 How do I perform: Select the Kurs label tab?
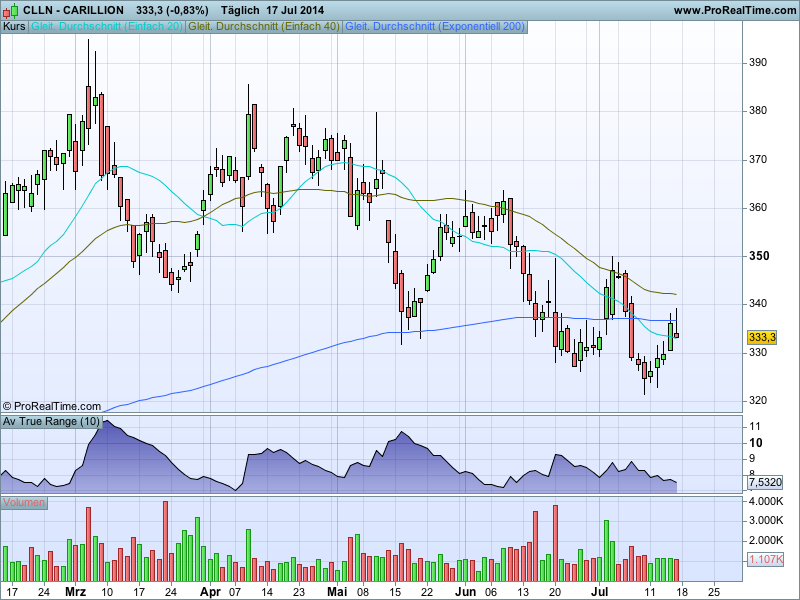coord(14,27)
